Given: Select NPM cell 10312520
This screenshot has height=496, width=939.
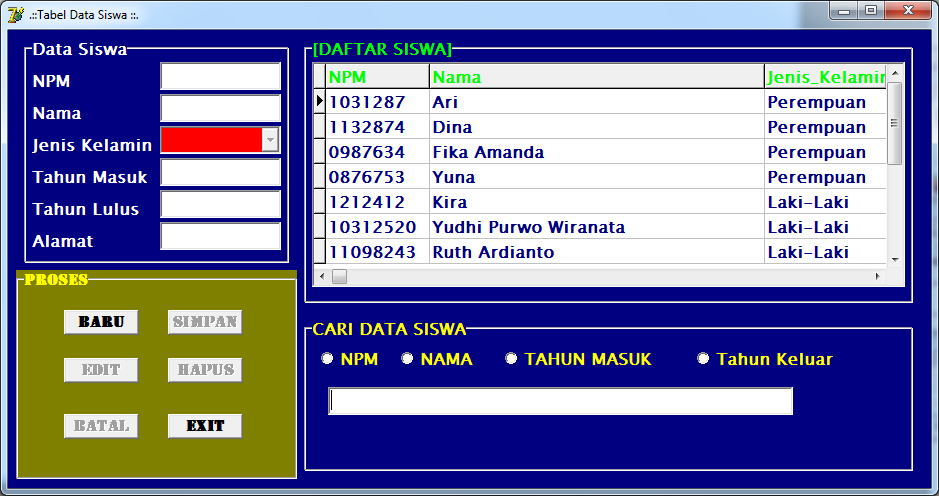Looking at the screenshot, I should pyautogui.click(x=377, y=227).
